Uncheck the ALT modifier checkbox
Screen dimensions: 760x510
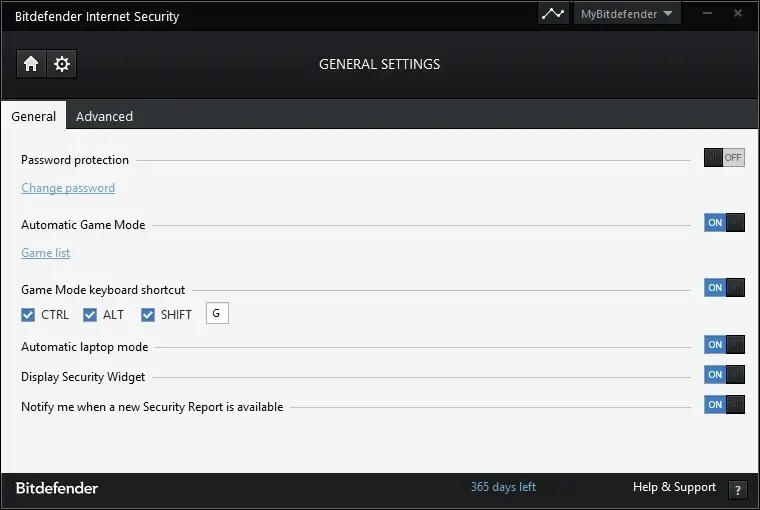90,315
